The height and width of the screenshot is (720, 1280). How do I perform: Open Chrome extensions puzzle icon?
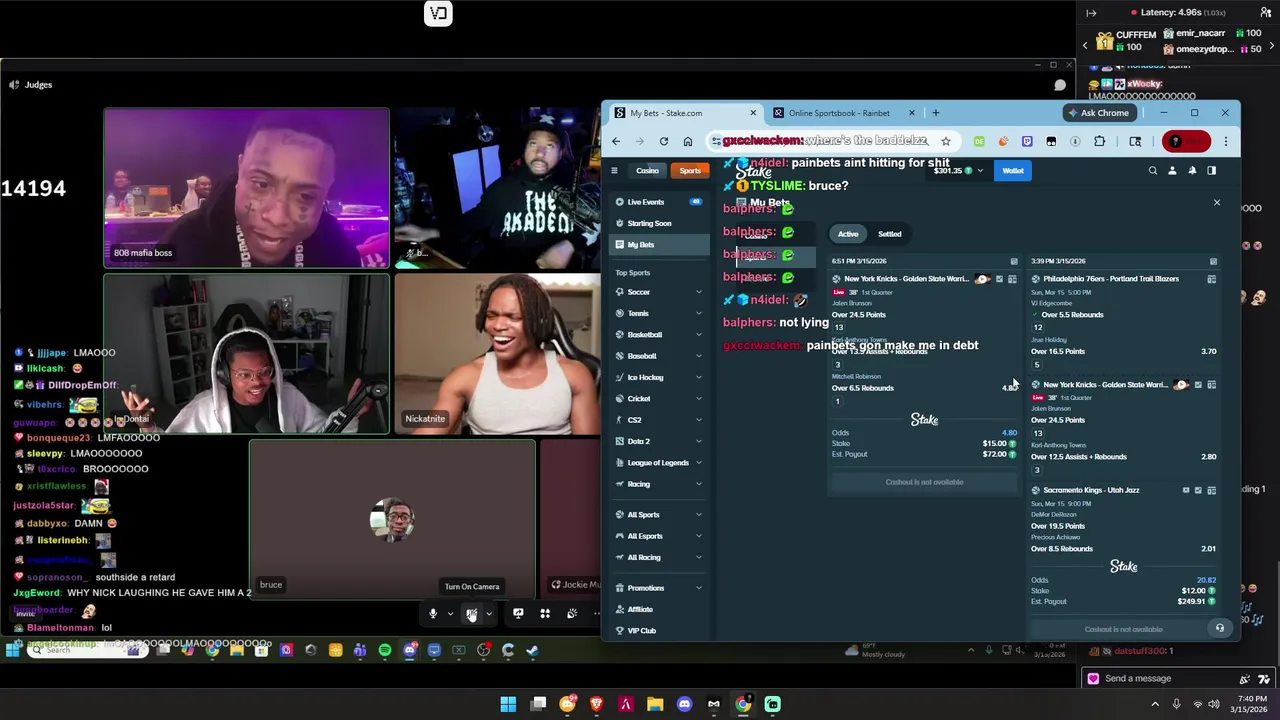1099,141
